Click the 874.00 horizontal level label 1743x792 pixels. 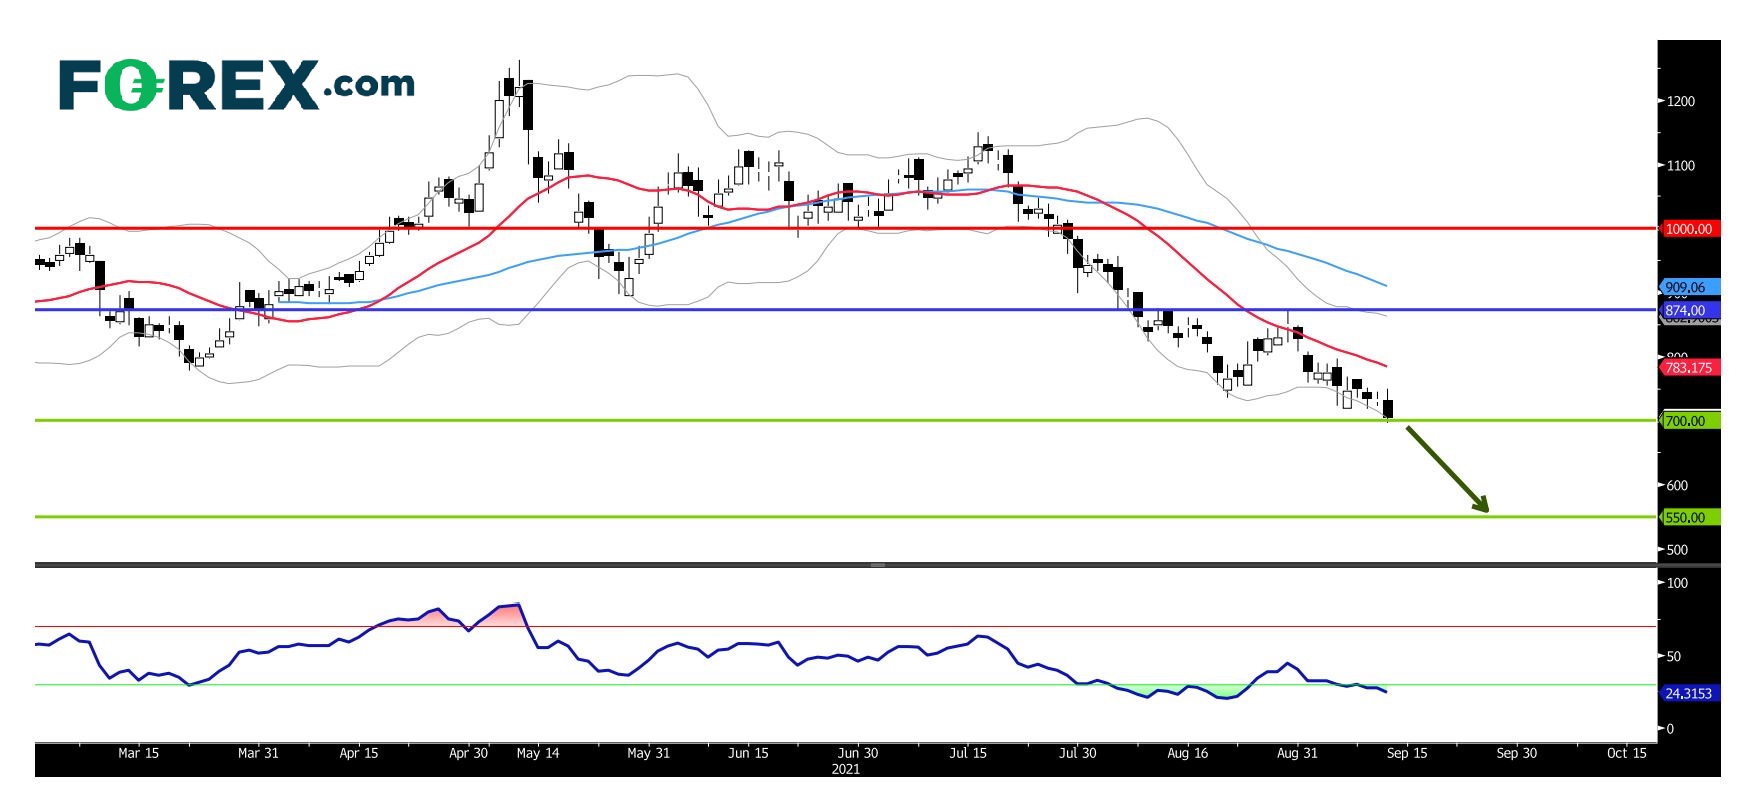[x=1689, y=310]
